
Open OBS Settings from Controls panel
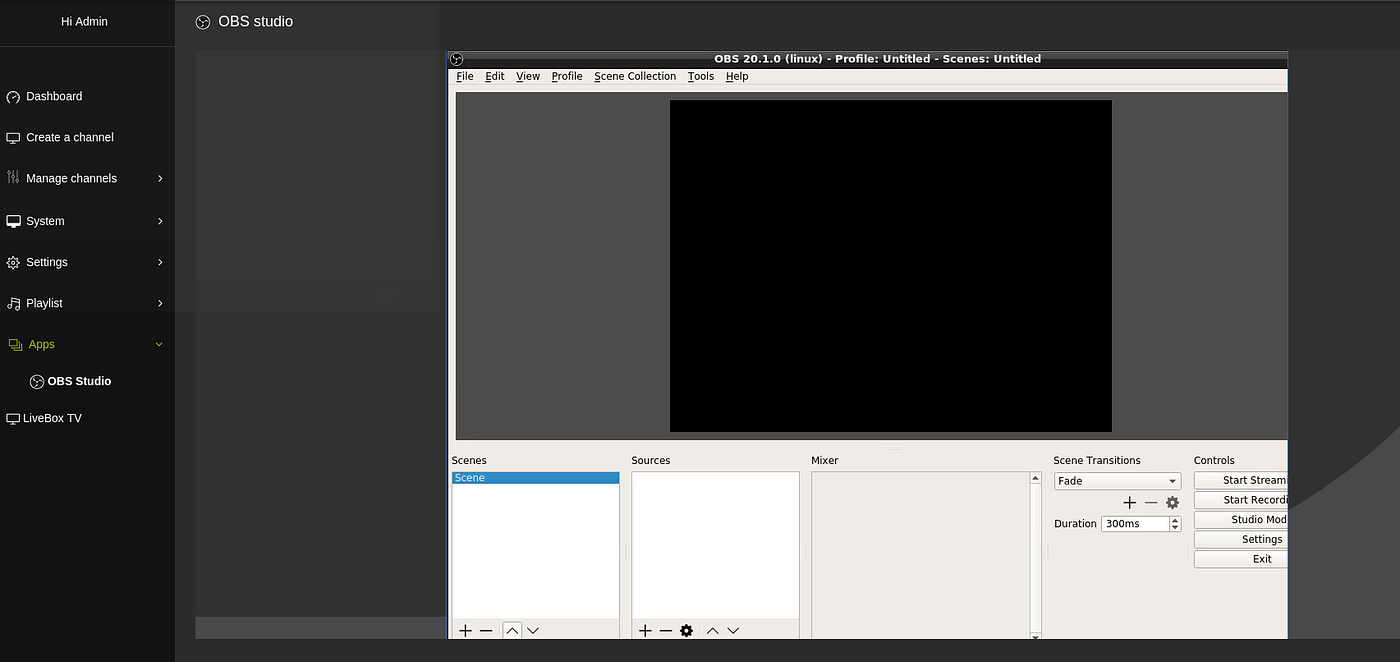(1241, 540)
